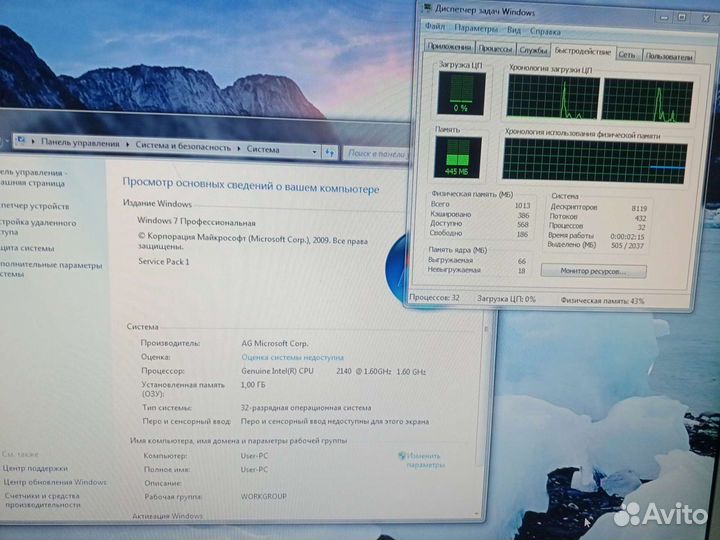The height and width of the screenshot is (540, 720).
Task: Open Центр обновления Windows link
Action: click(x=55, y=482)
